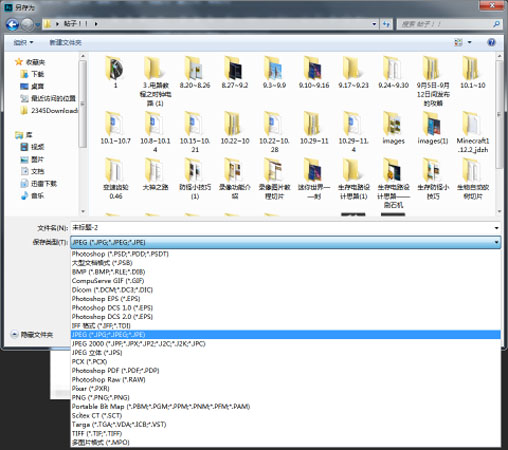The image size is (508, 450).
Task: Click the file list vertical scrollbar
Action: pyautogui.click(x=499, y=133)
